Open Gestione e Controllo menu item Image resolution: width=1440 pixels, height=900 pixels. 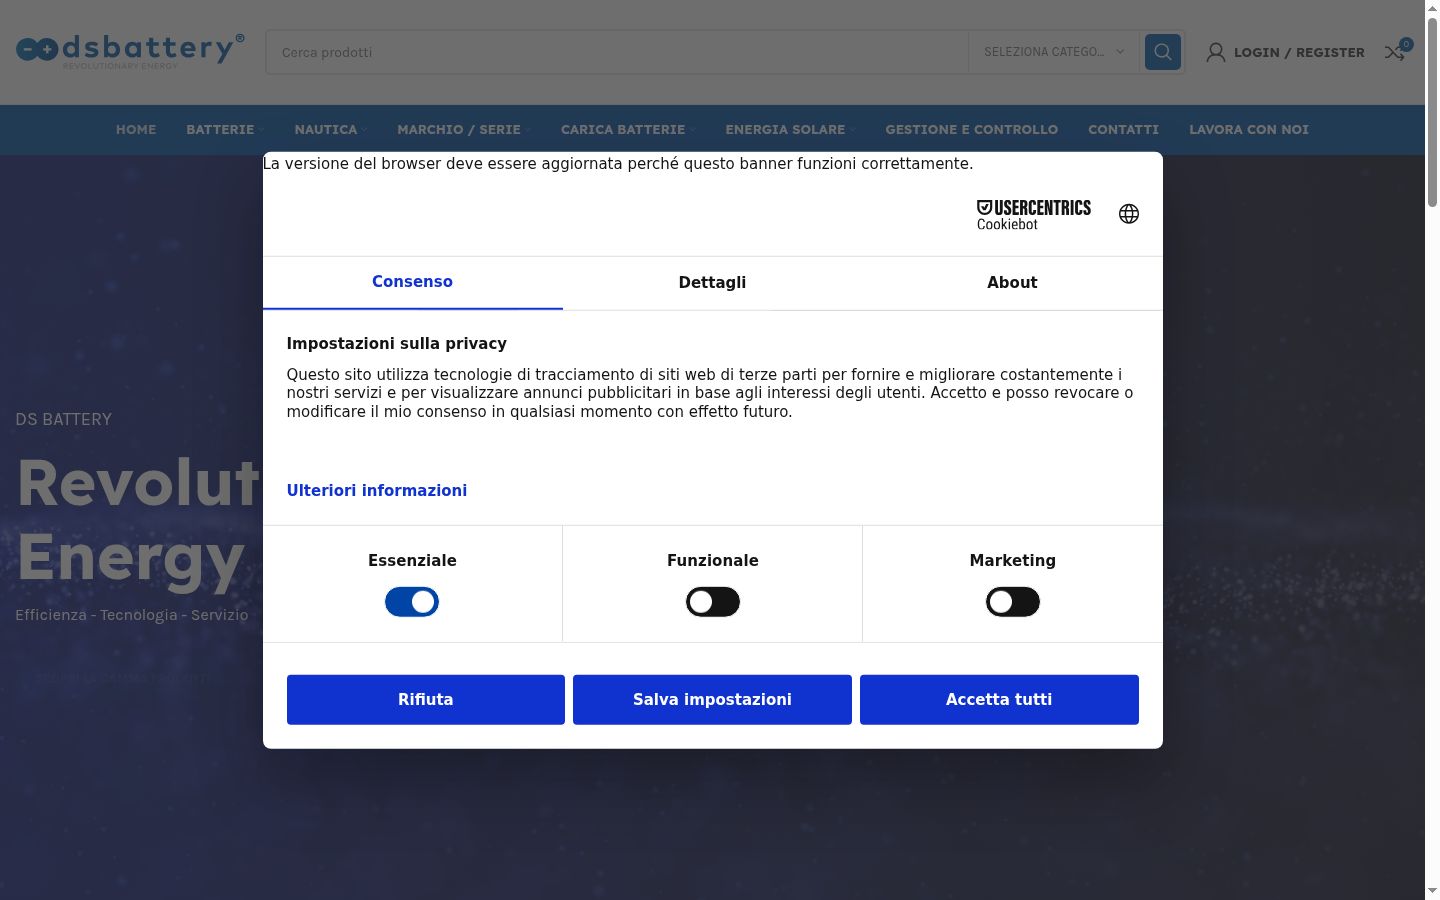coord(971,130)
